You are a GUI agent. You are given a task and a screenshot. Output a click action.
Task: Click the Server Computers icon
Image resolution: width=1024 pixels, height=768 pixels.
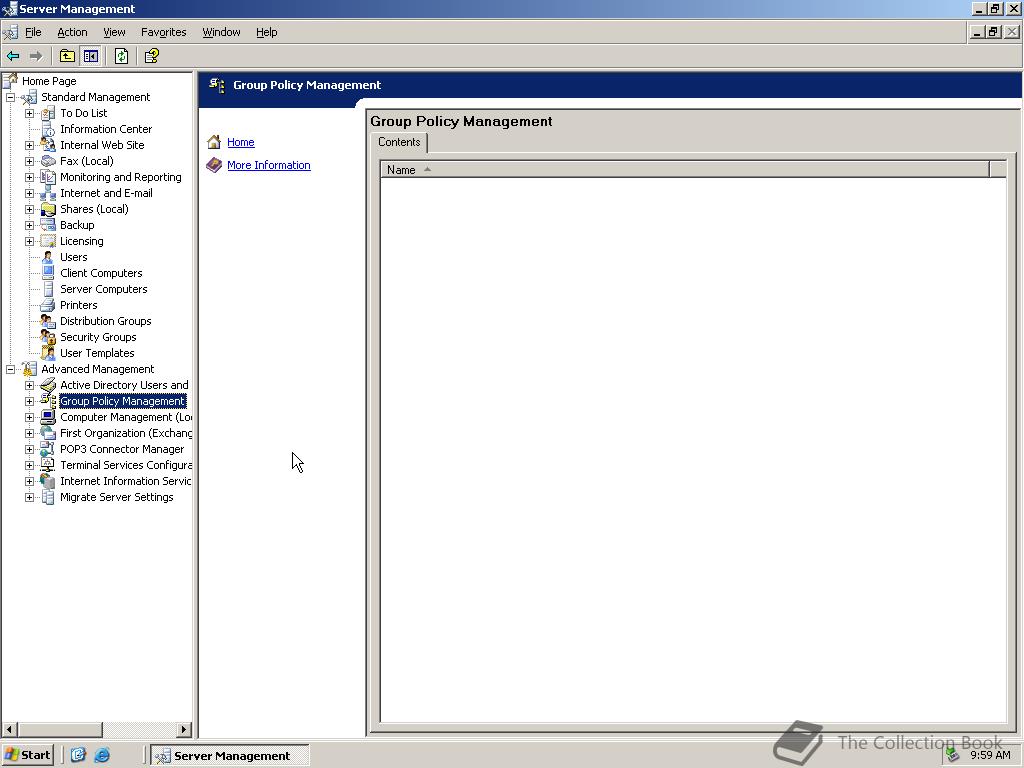(48, 289)
